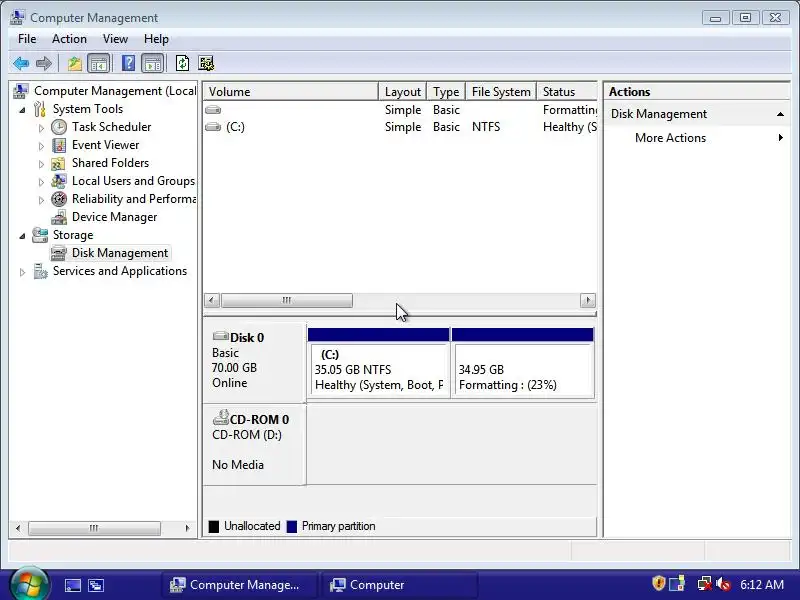Select the Disk 0 label panel
This screenshot has width=800, height=600.
[x=255, y=361]
